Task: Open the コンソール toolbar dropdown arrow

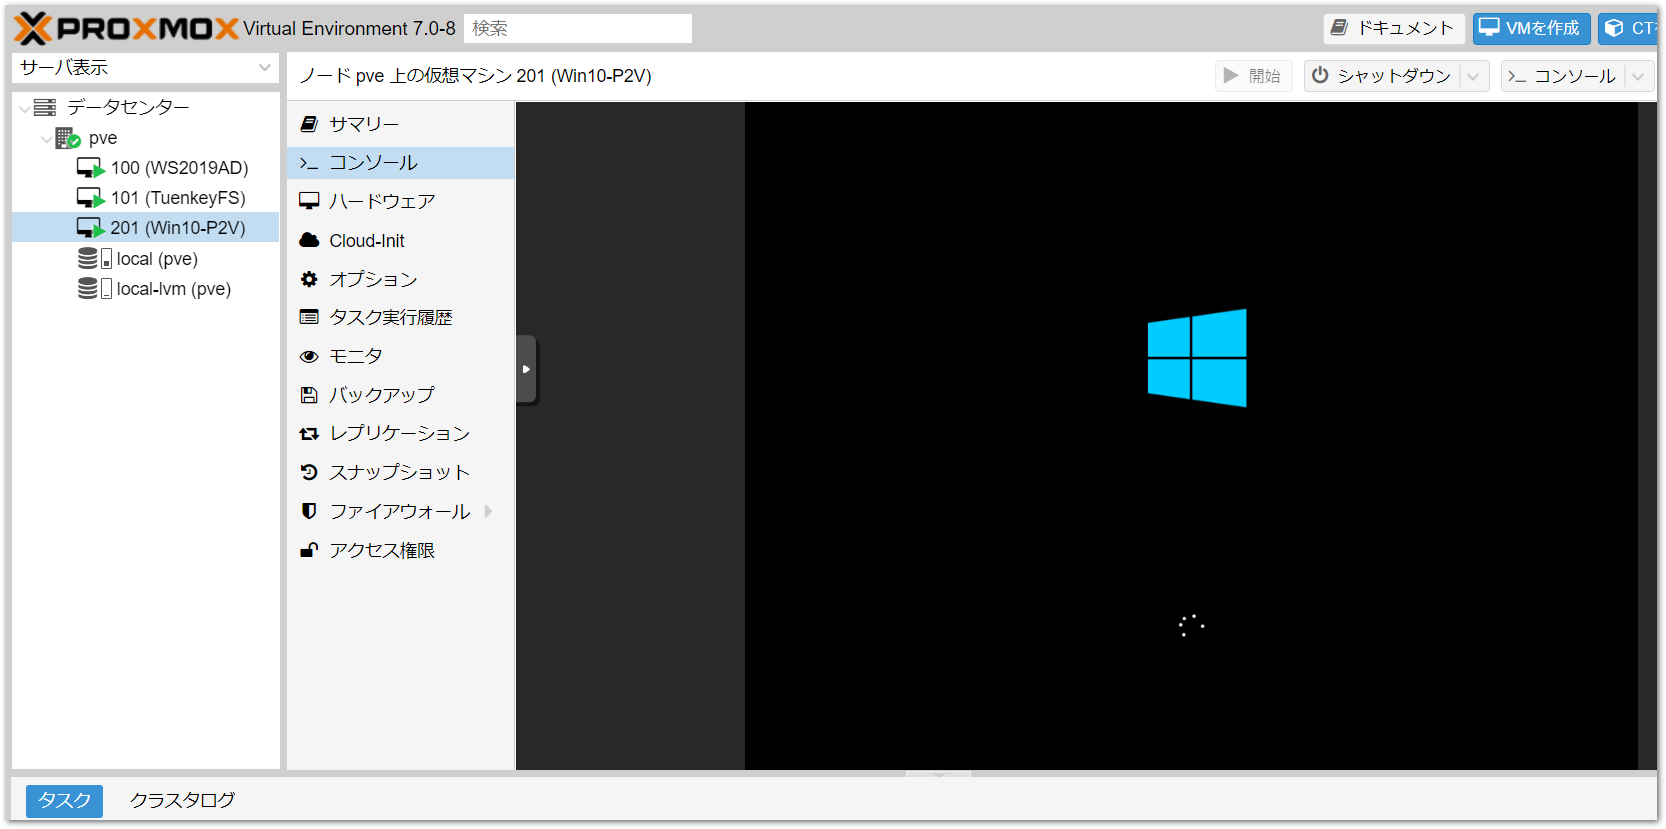Action: point(1638,76)
